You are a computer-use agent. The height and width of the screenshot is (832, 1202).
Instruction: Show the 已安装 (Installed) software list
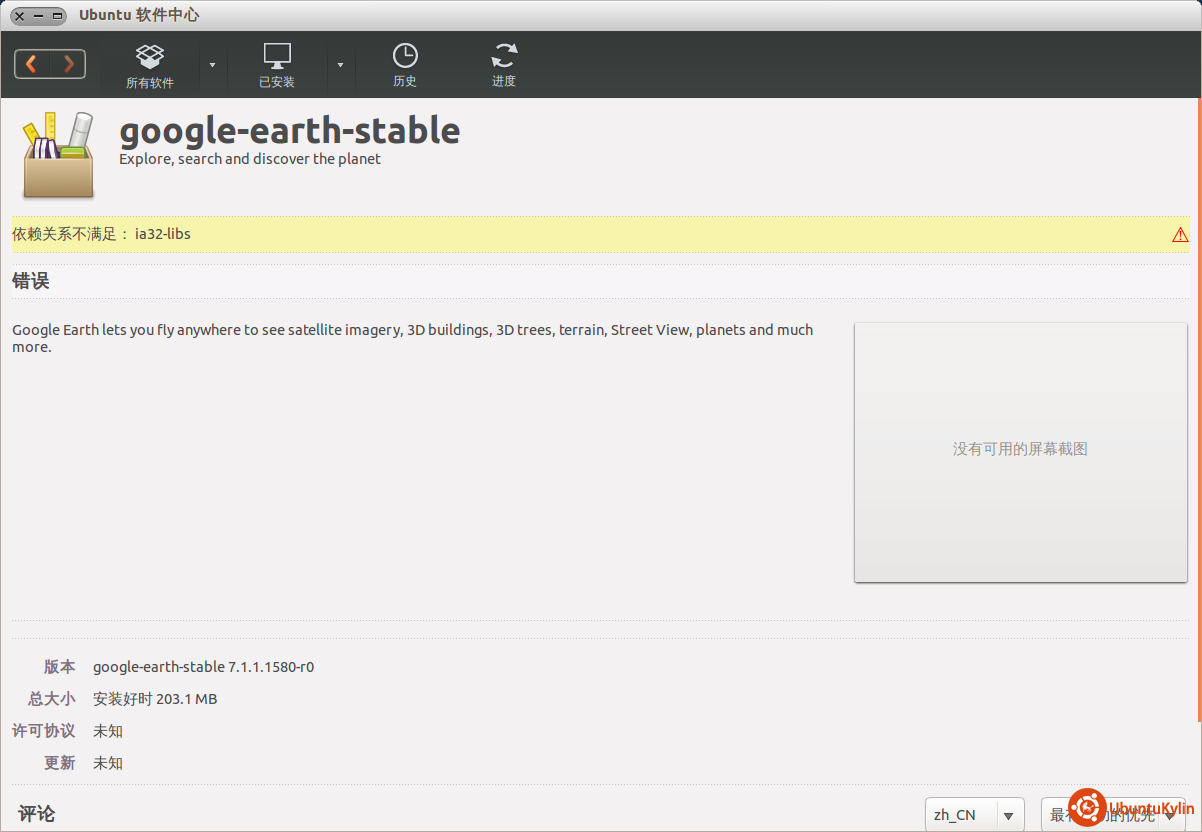pos(277,66)
